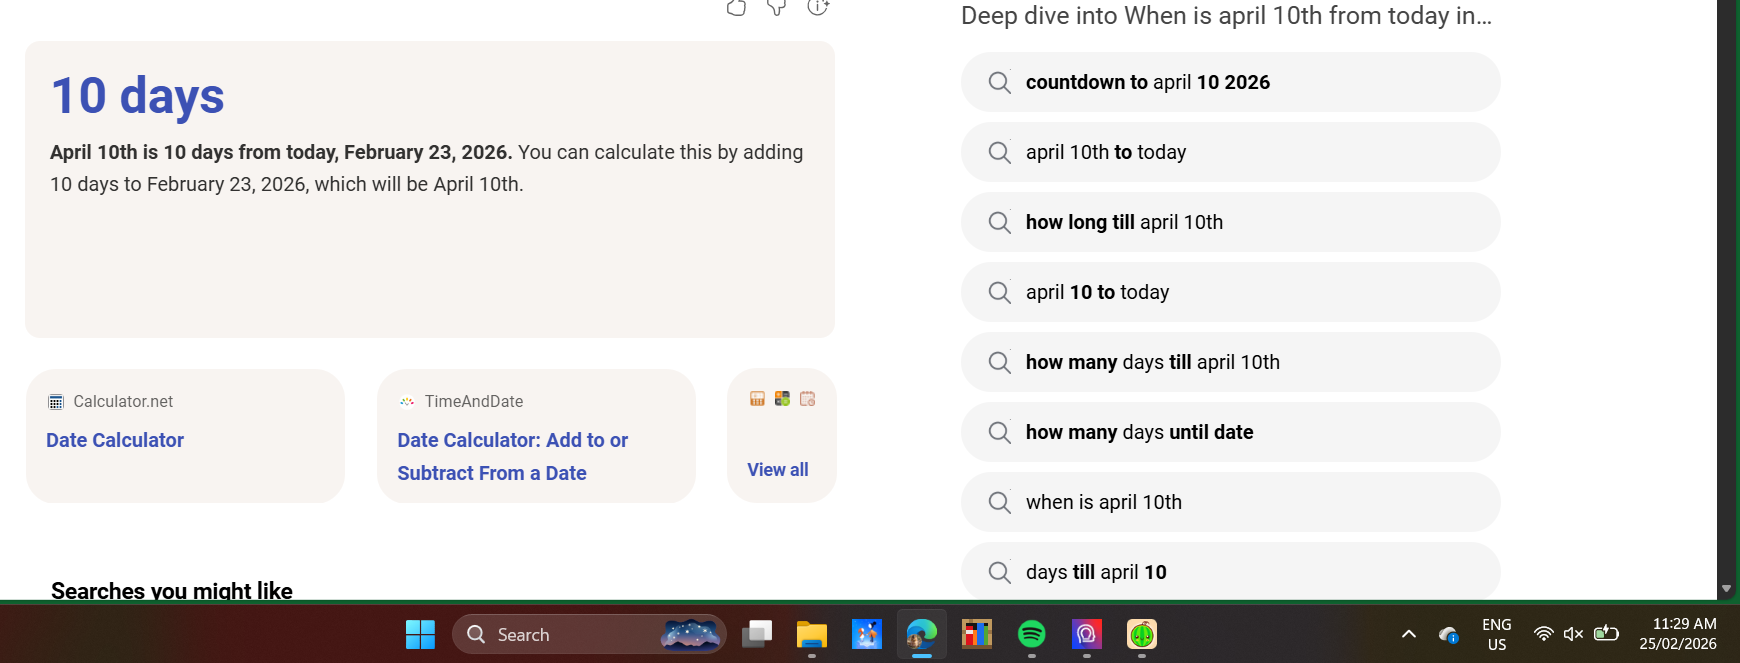Select 'when is april 10th' suggestion
The image size is (1740, 663).
(1230, 502)
